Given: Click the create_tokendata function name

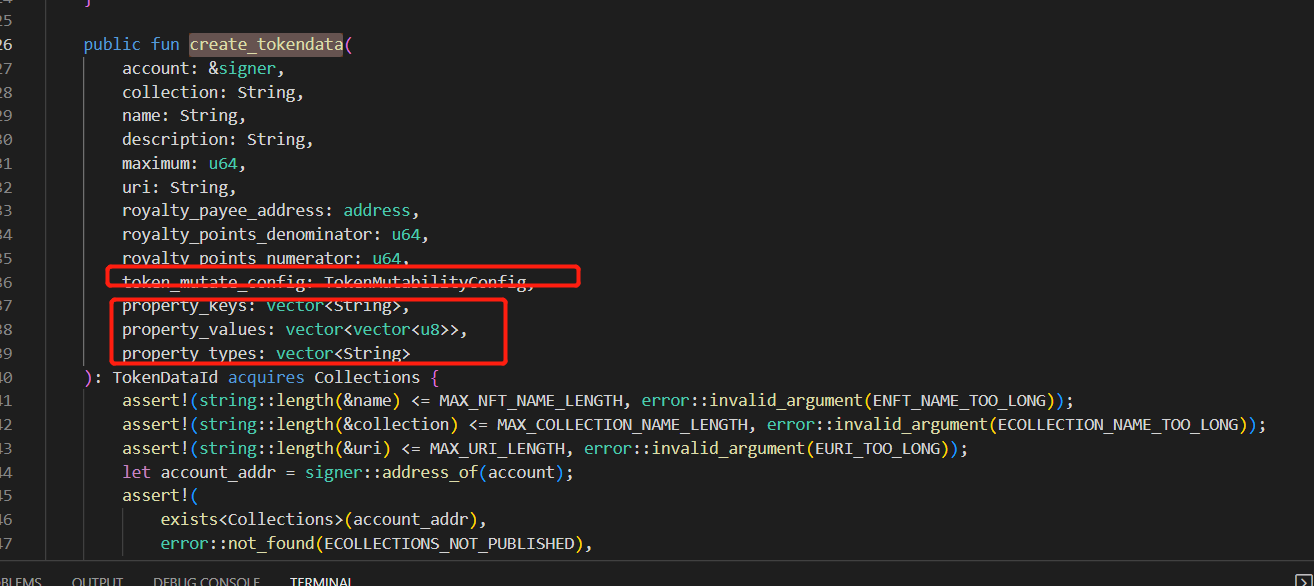Looking at the screenshot, I should click(265, 43).
